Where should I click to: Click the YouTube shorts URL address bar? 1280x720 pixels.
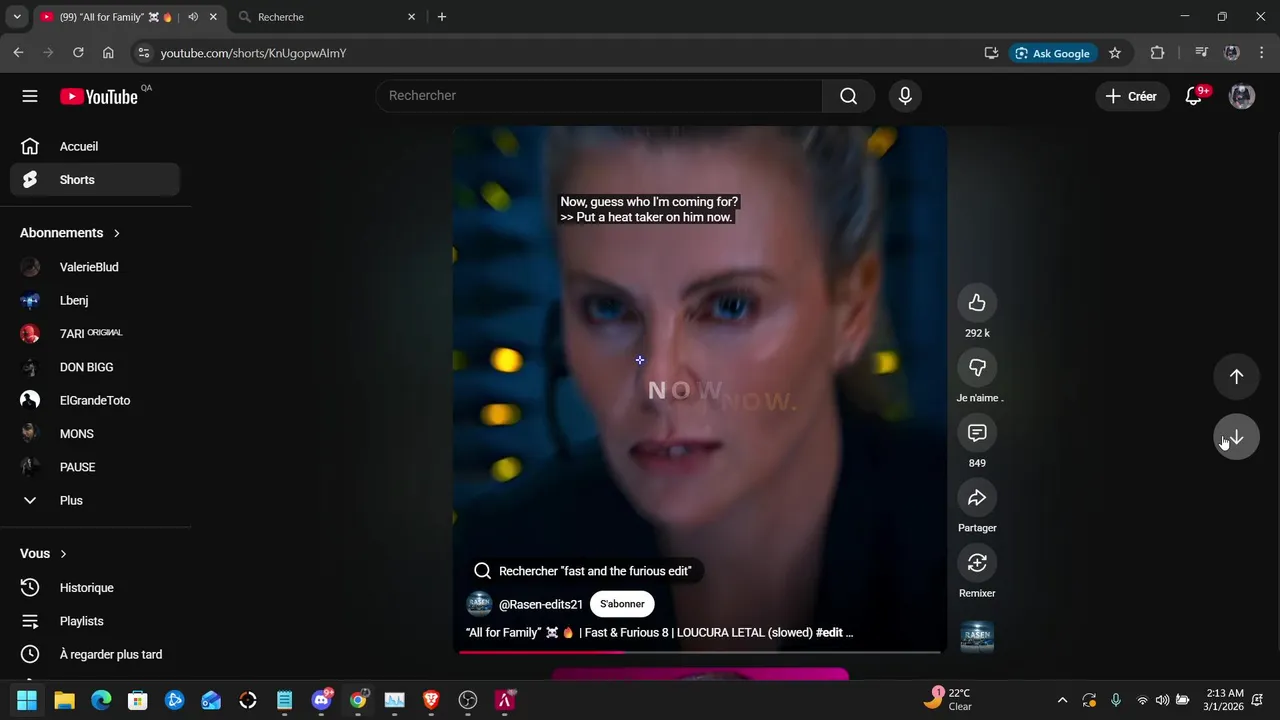[x=253, y=53]
